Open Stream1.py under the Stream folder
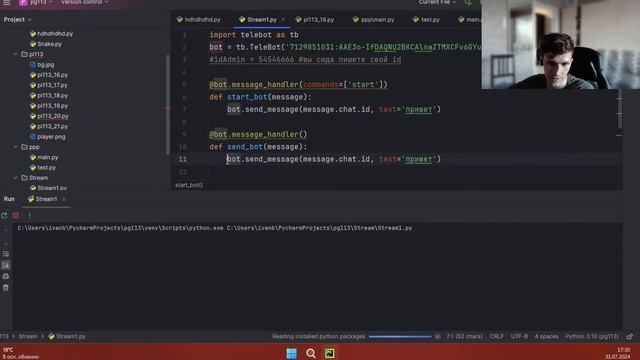This screenshot has width=640, height=360. (48, 188)
